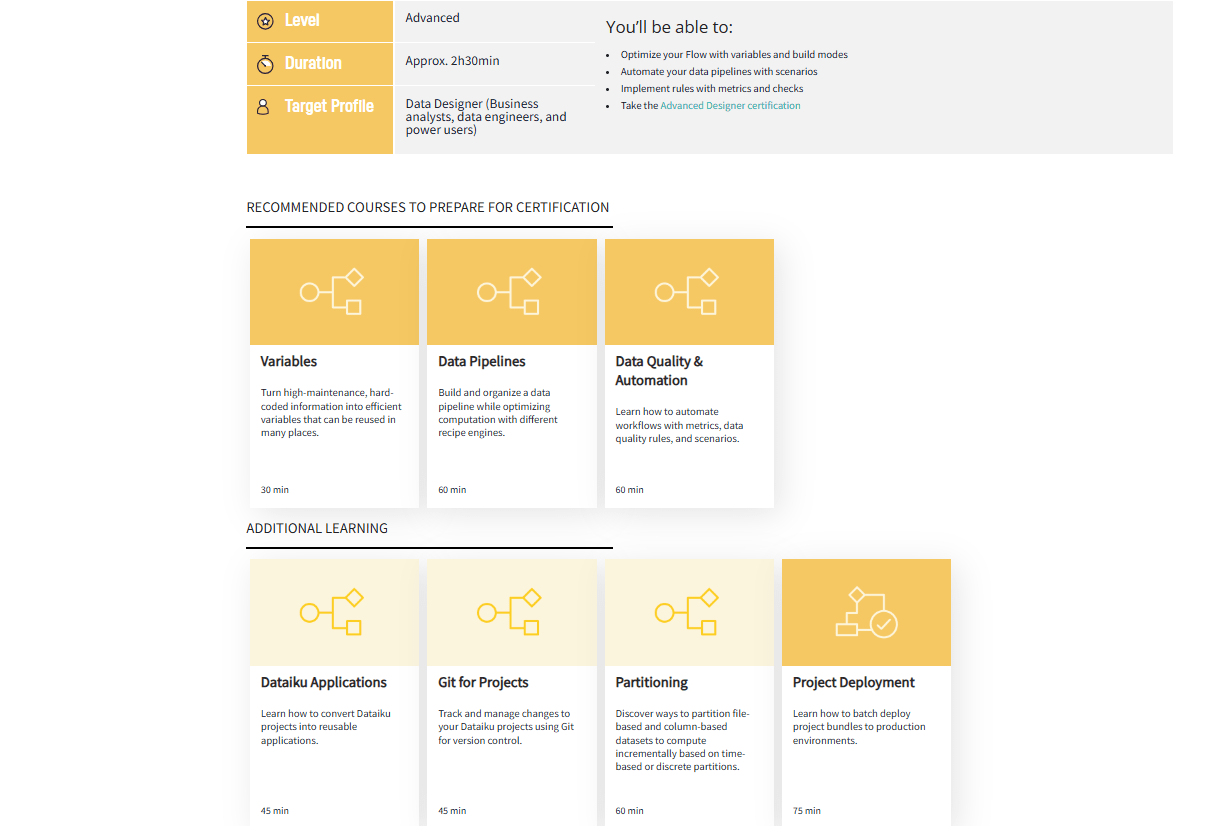
Task: Open the Dataiku Applications flow icon
Action: 332,612
